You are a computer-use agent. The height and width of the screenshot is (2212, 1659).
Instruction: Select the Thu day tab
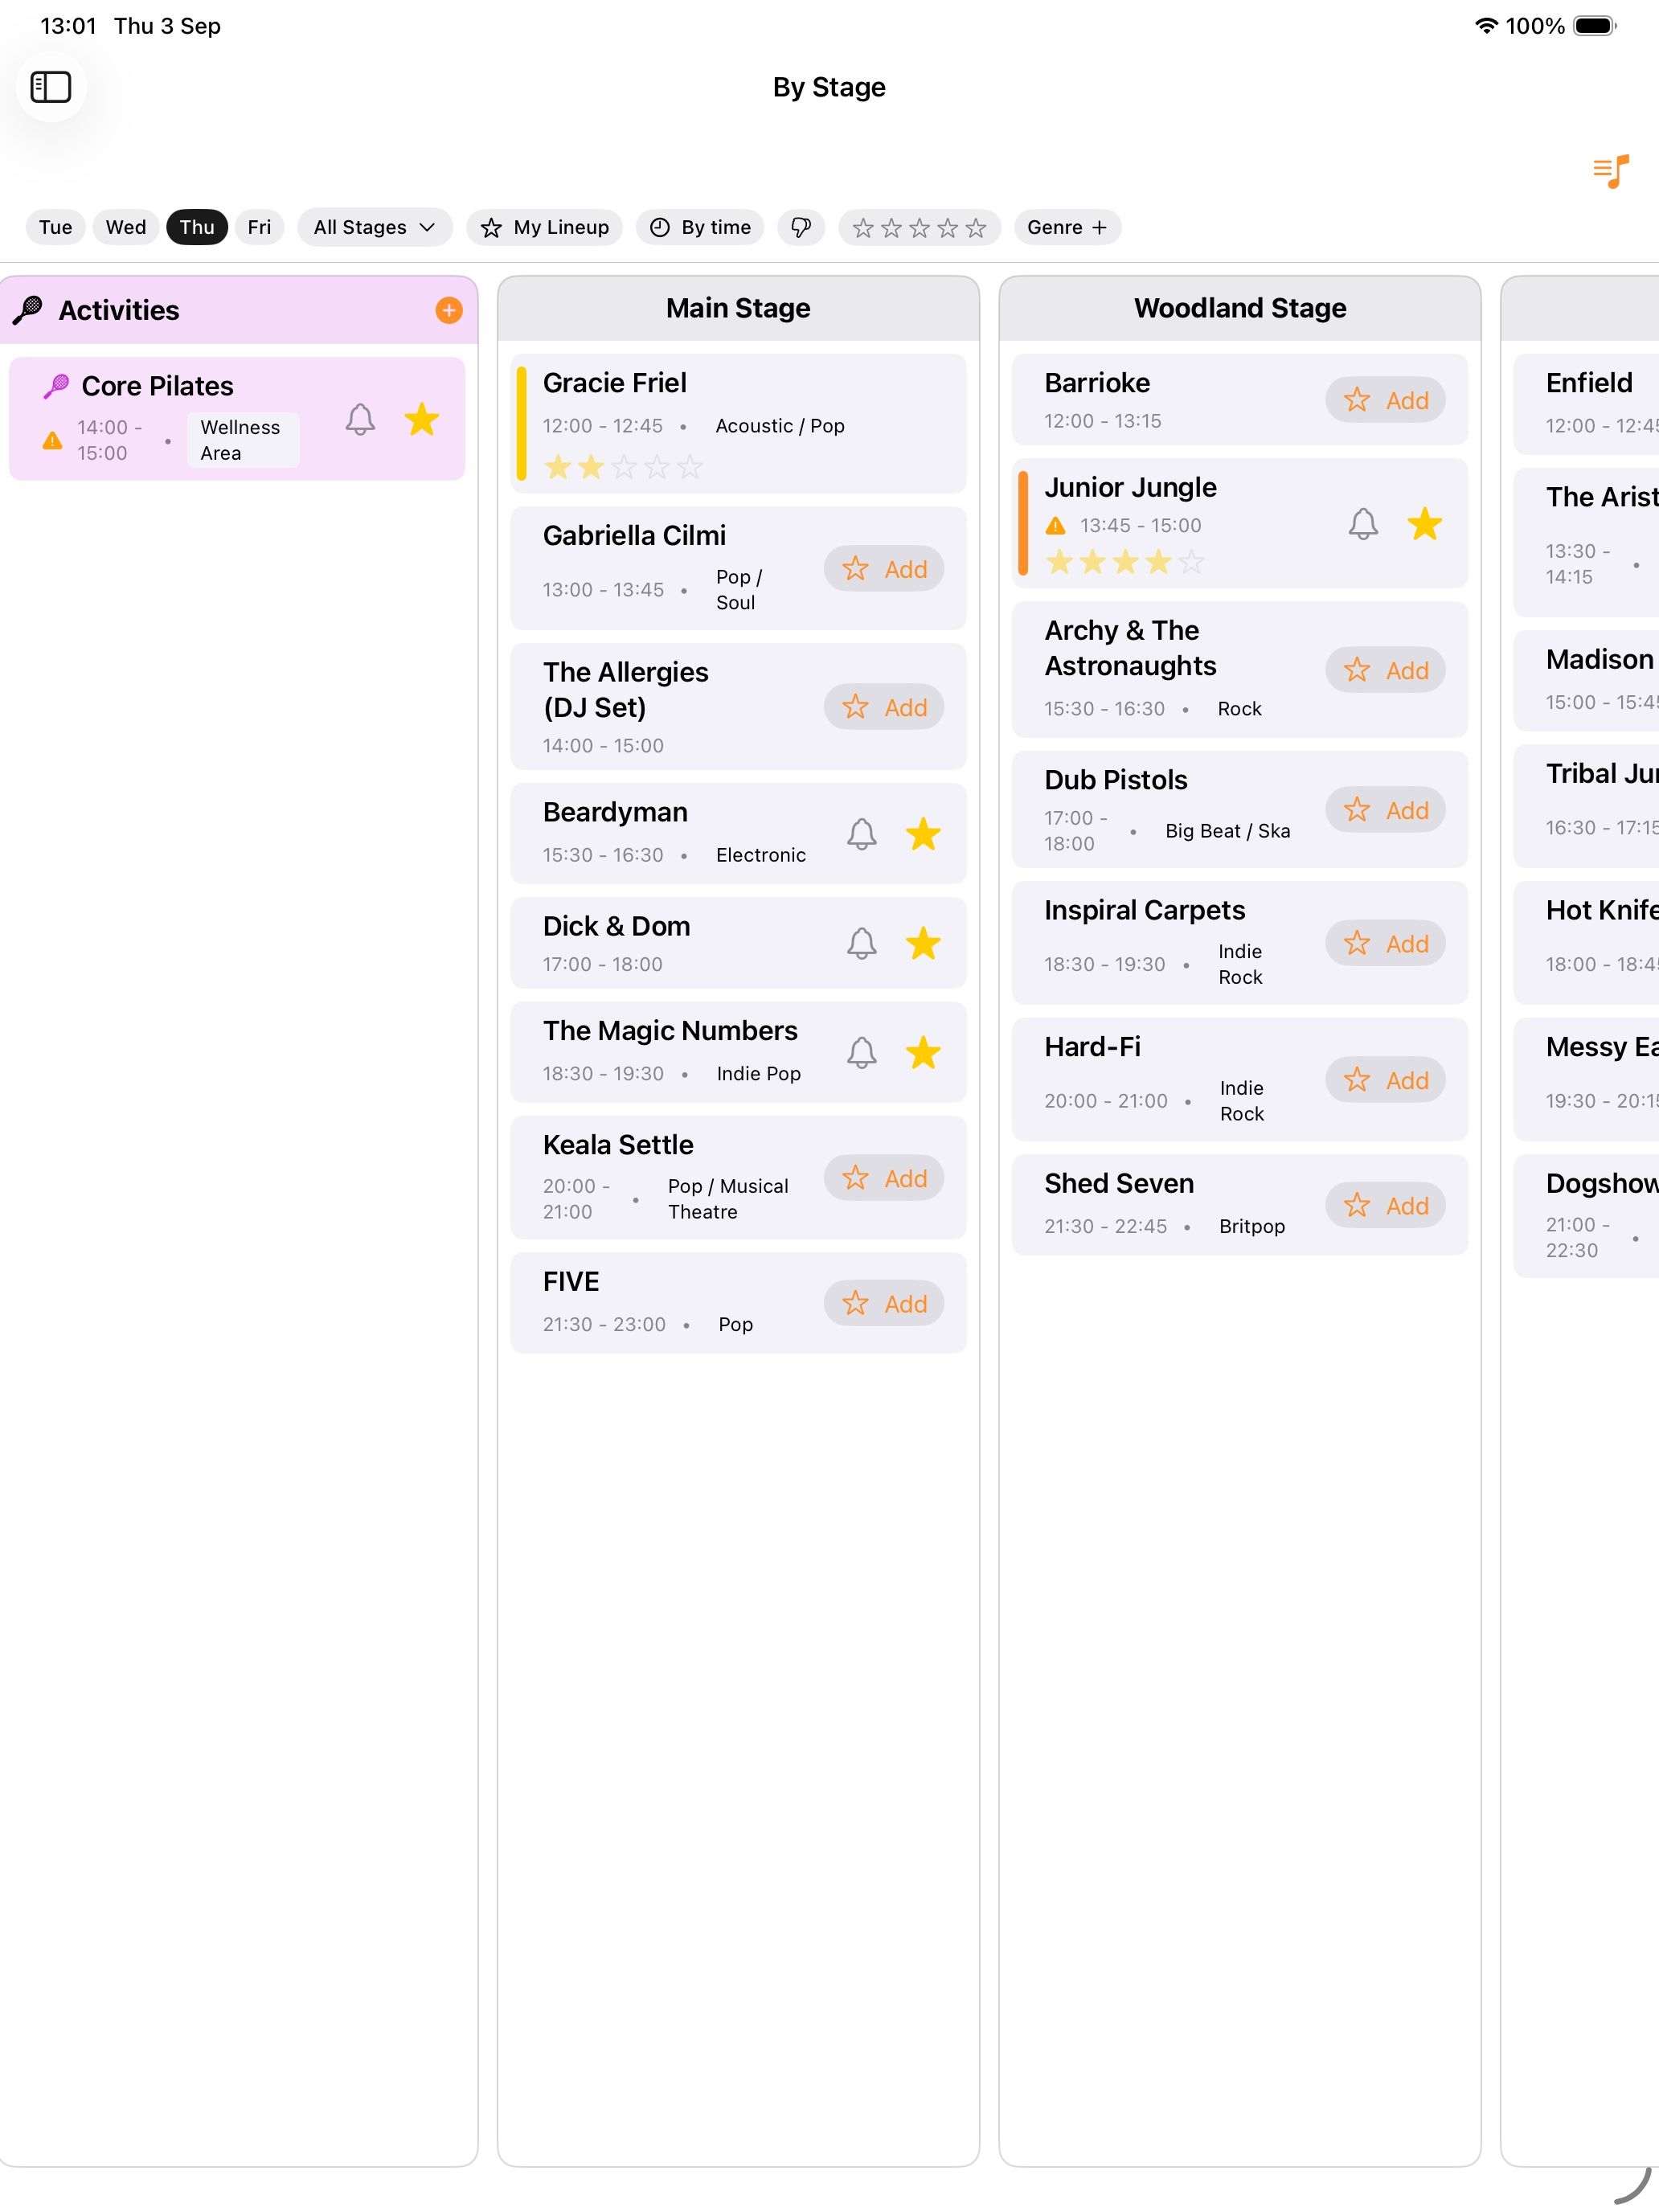pos(197,227)
